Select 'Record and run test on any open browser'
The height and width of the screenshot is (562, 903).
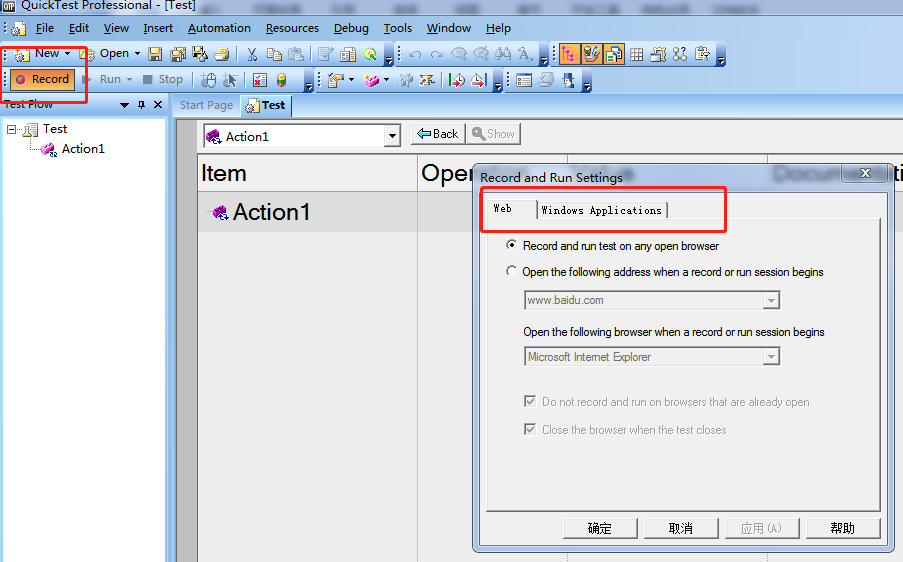coord(511,245)
